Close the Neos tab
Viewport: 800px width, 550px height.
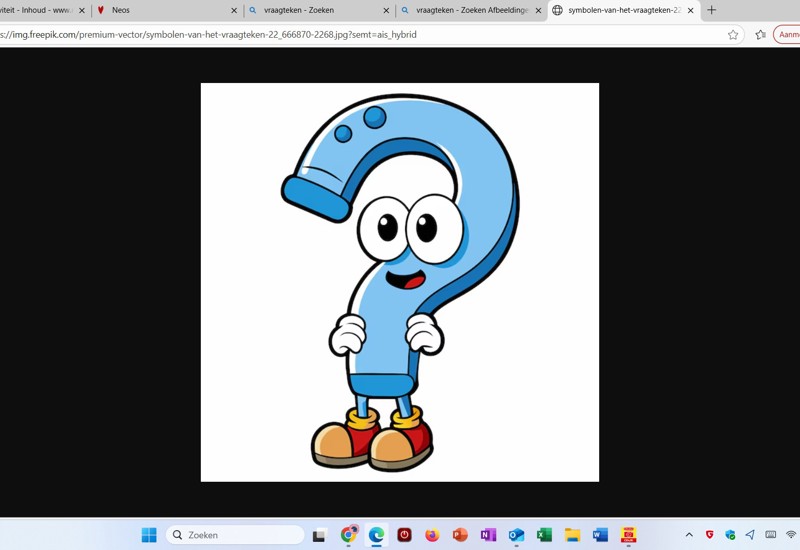234,10
